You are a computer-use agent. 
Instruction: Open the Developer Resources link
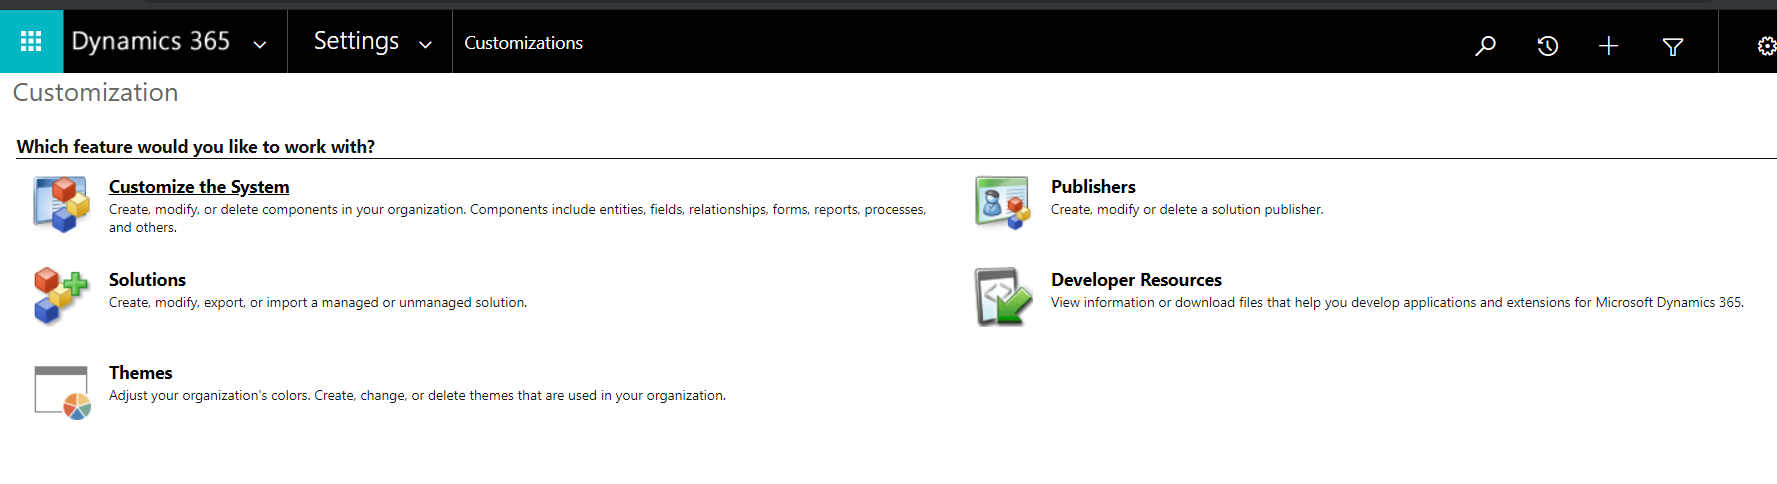pyautogui.click(x=1136, y=280)
